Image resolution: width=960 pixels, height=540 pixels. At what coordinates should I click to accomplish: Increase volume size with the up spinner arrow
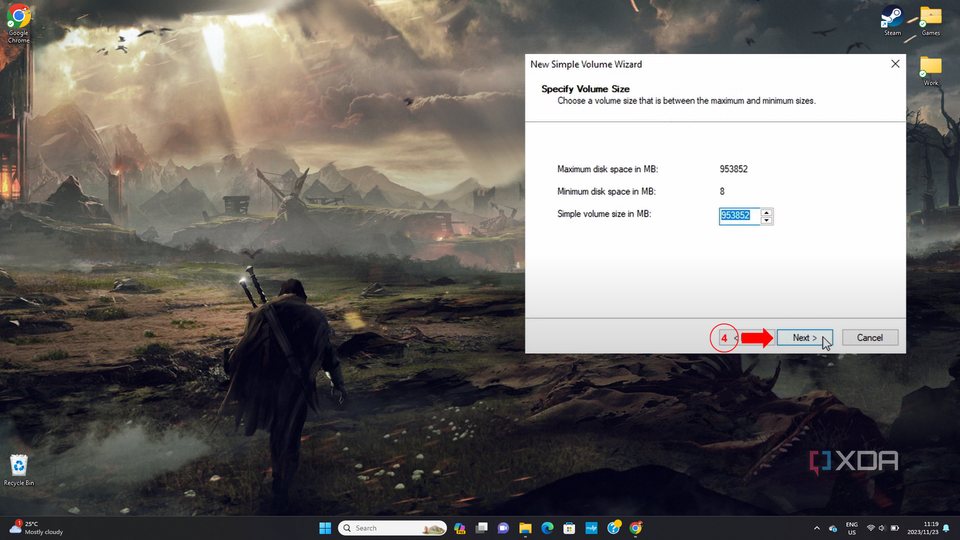[767, 212]
